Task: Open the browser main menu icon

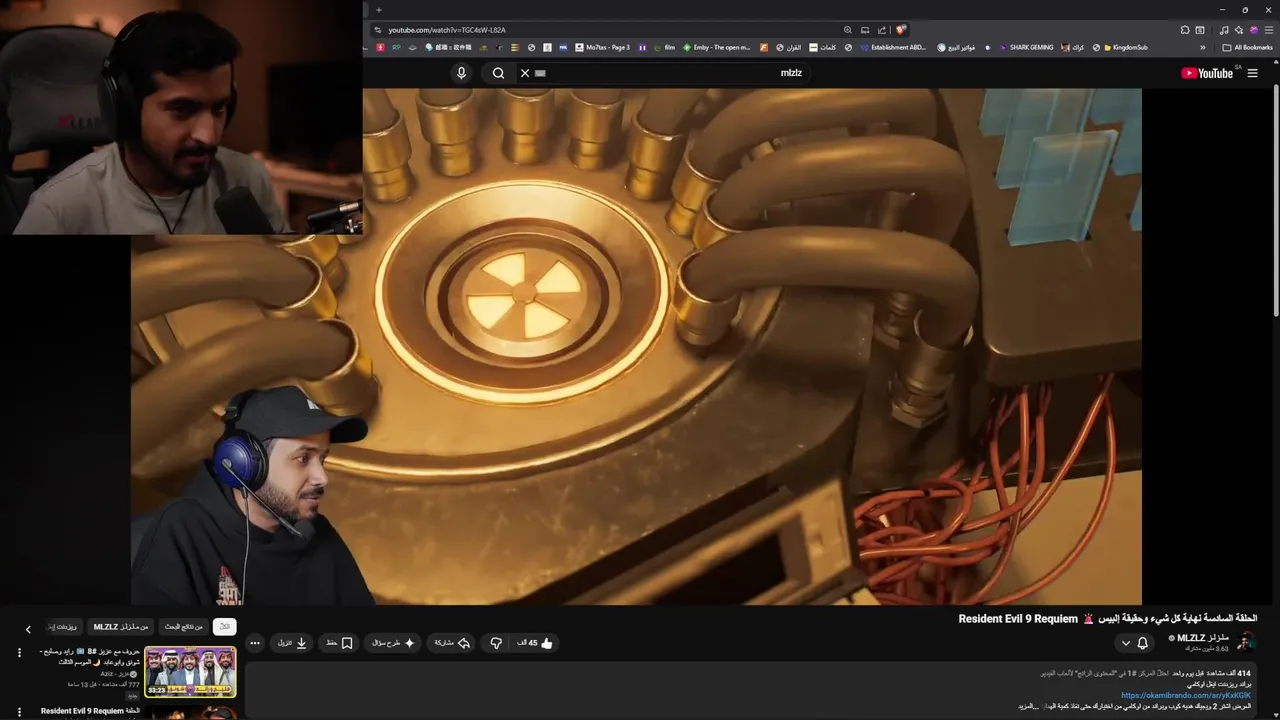Action: [x=1269, y=30]
